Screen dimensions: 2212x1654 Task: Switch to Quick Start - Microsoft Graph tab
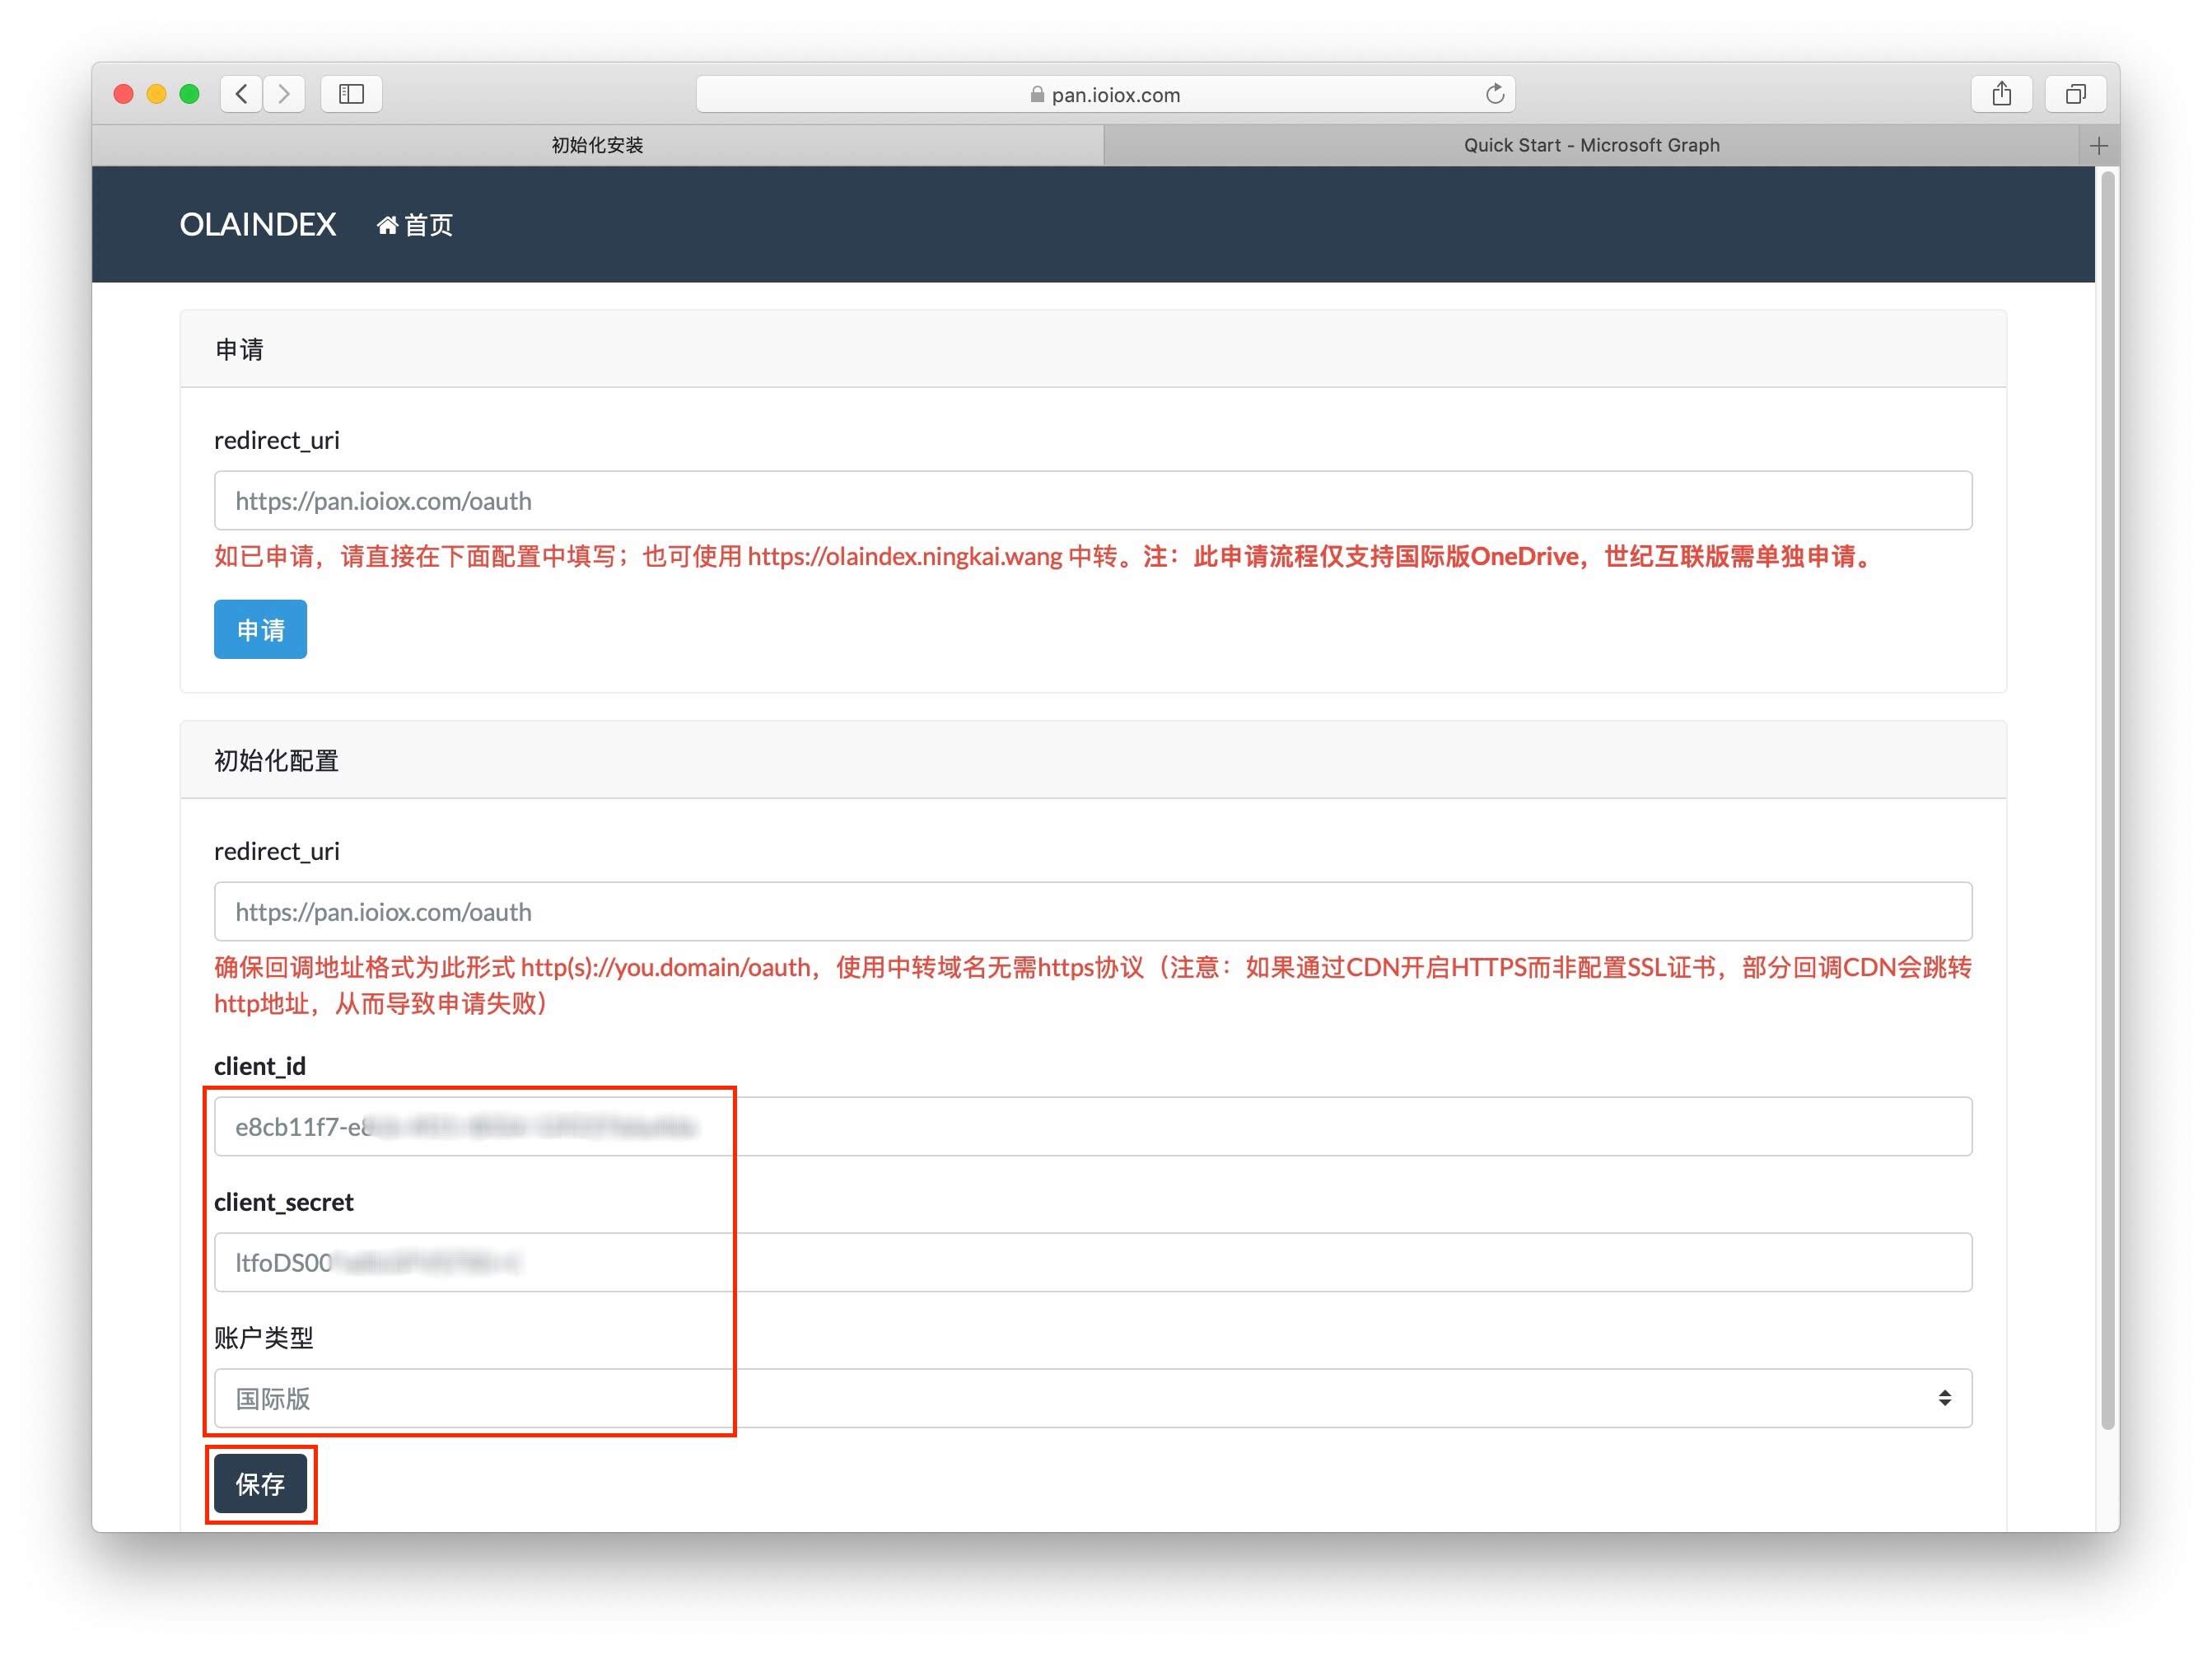point(1590,146)
